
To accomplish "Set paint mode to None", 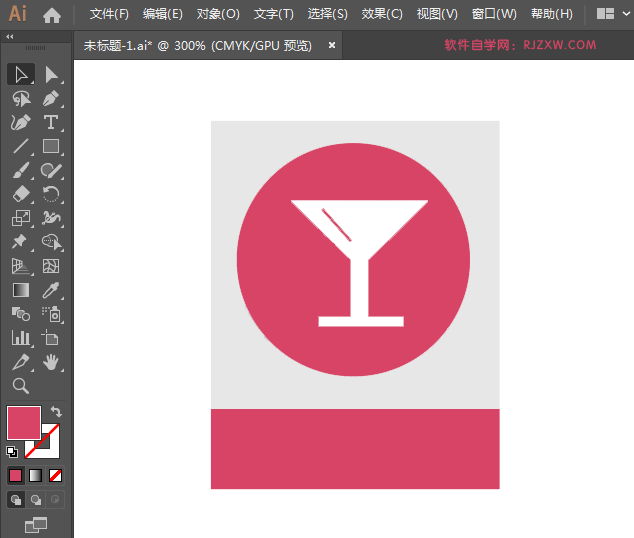I will [x=56, y=475].
